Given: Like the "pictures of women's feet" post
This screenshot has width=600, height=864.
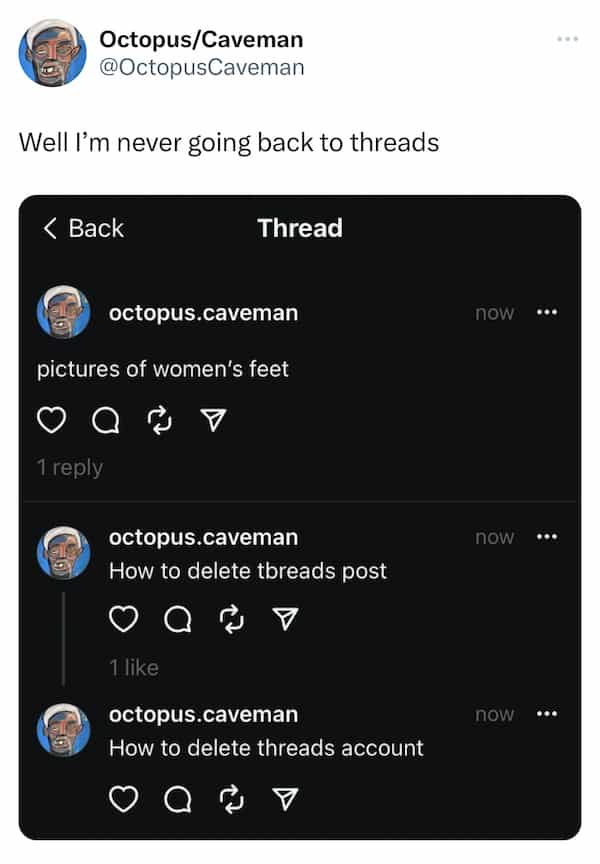Looking at the screenshot, I should pos(50,423).
